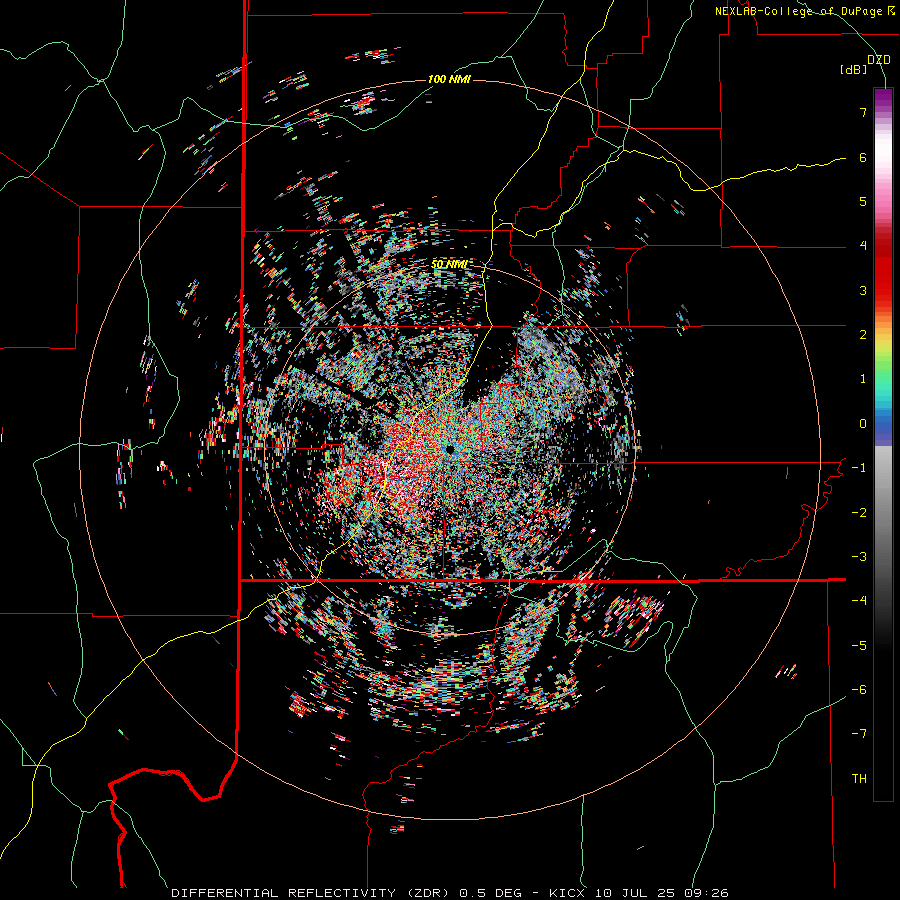Click the positive 4 tick label on the scale
The height and width of the screenshot is (900, 900).
[863, 246]
